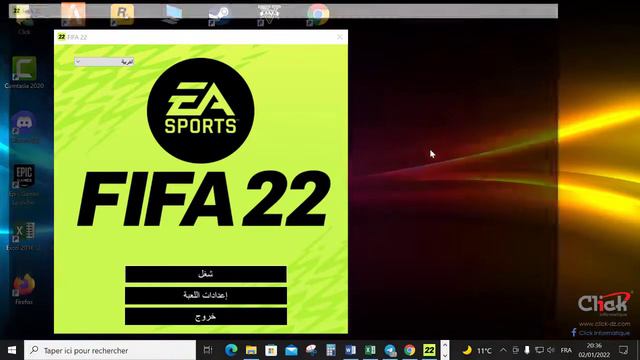The height and width of the screenshot is (360, 640).
Task: Open Steam desktop shortcut
Action: click(x=219, y=15)
